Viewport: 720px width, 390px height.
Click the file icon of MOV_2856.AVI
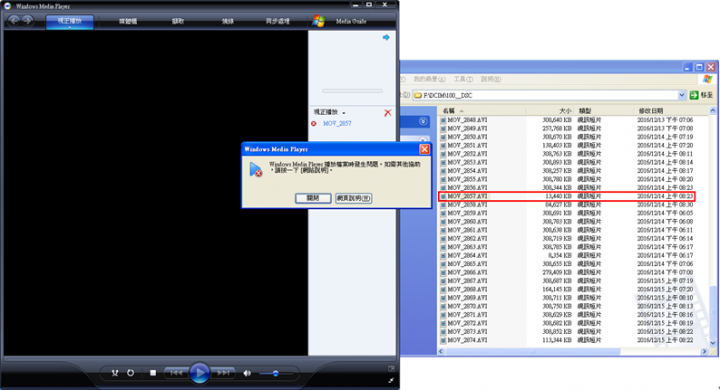click(443, 188)
